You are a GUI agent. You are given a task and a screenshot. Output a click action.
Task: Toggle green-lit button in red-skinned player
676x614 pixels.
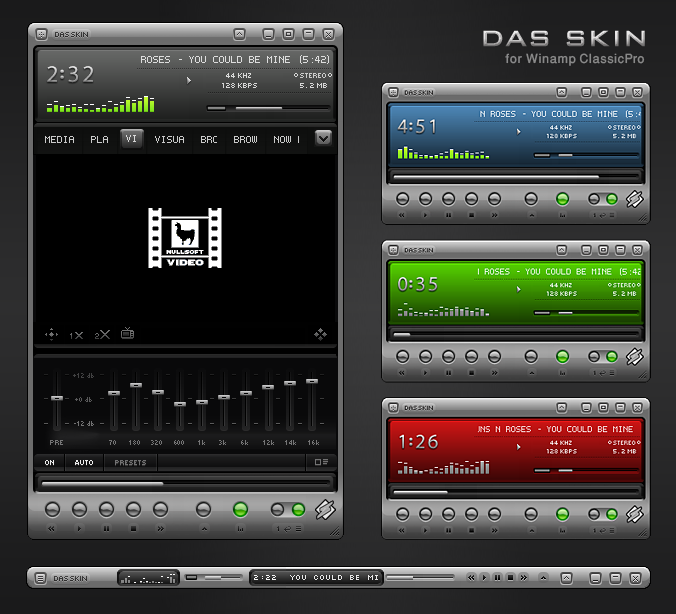point(562,514)
